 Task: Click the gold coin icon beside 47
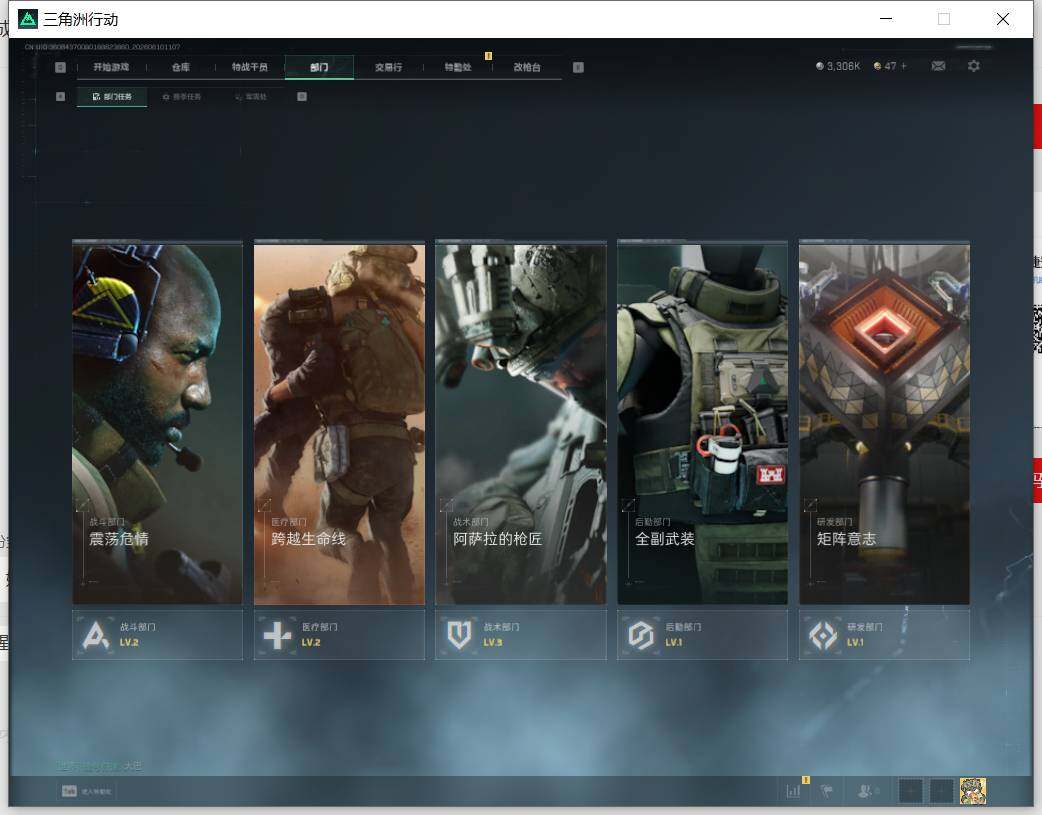[x=877, y=66]
